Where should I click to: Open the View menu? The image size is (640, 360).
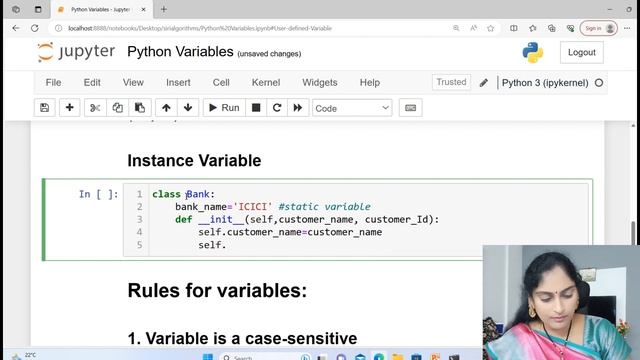click(133, 82)
